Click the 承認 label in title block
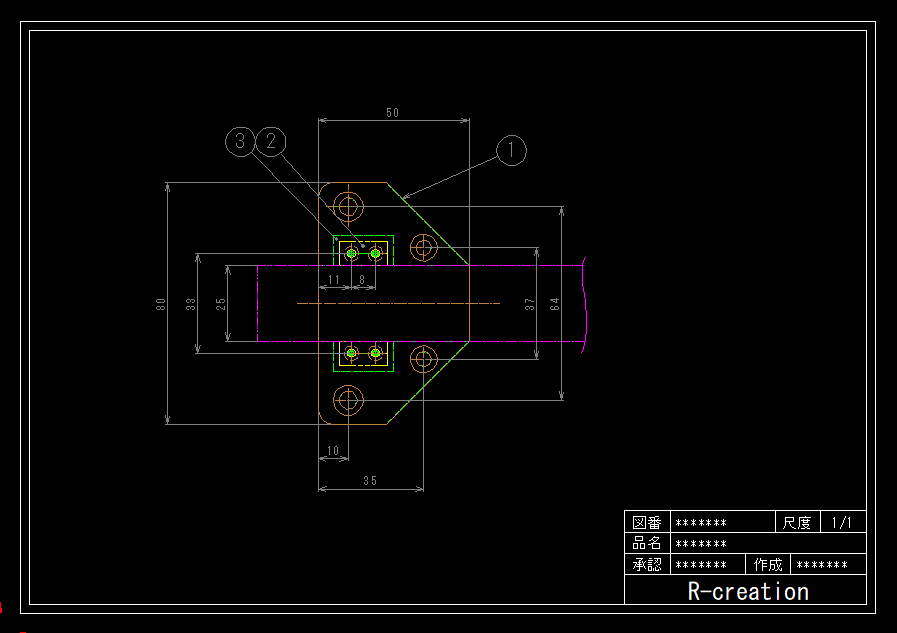This screenshot has height=633, width=897. tap(647, 564)
